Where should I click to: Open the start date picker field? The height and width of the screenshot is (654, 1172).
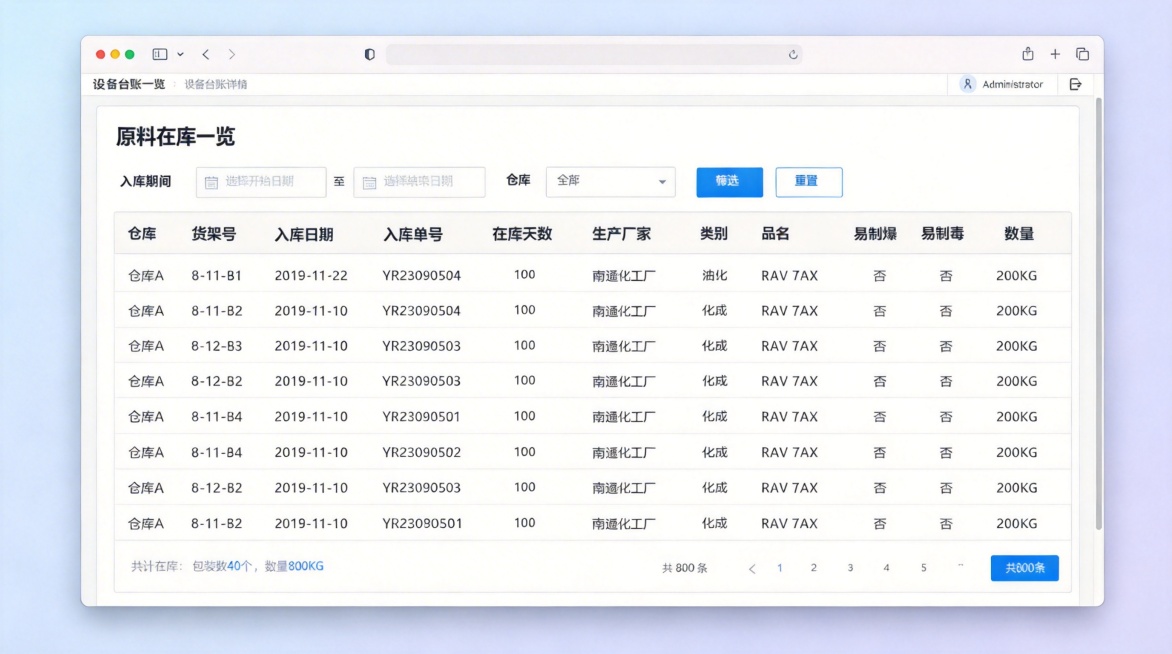pyautogui.click(x=261, y=182)
